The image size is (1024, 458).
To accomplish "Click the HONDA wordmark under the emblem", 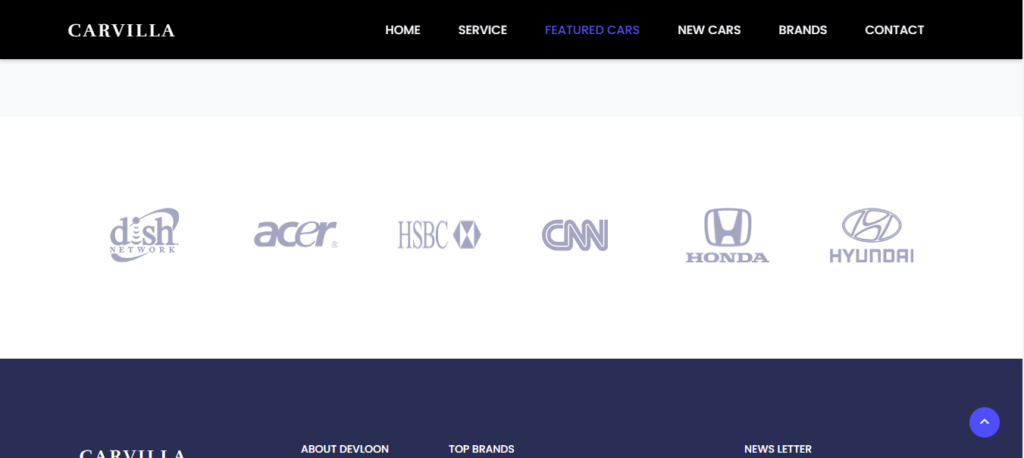I will click(727, 257).
